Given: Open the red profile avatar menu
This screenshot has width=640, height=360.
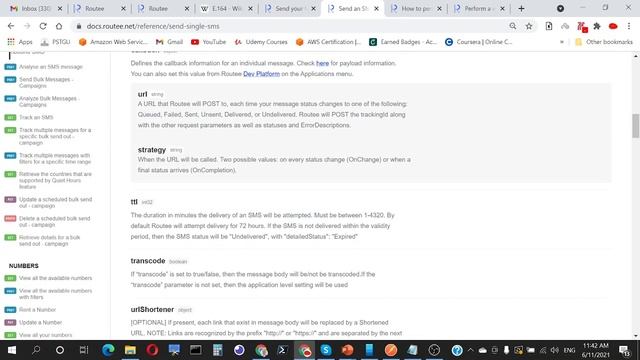Looking at the screenshot, I should (613, 26).
